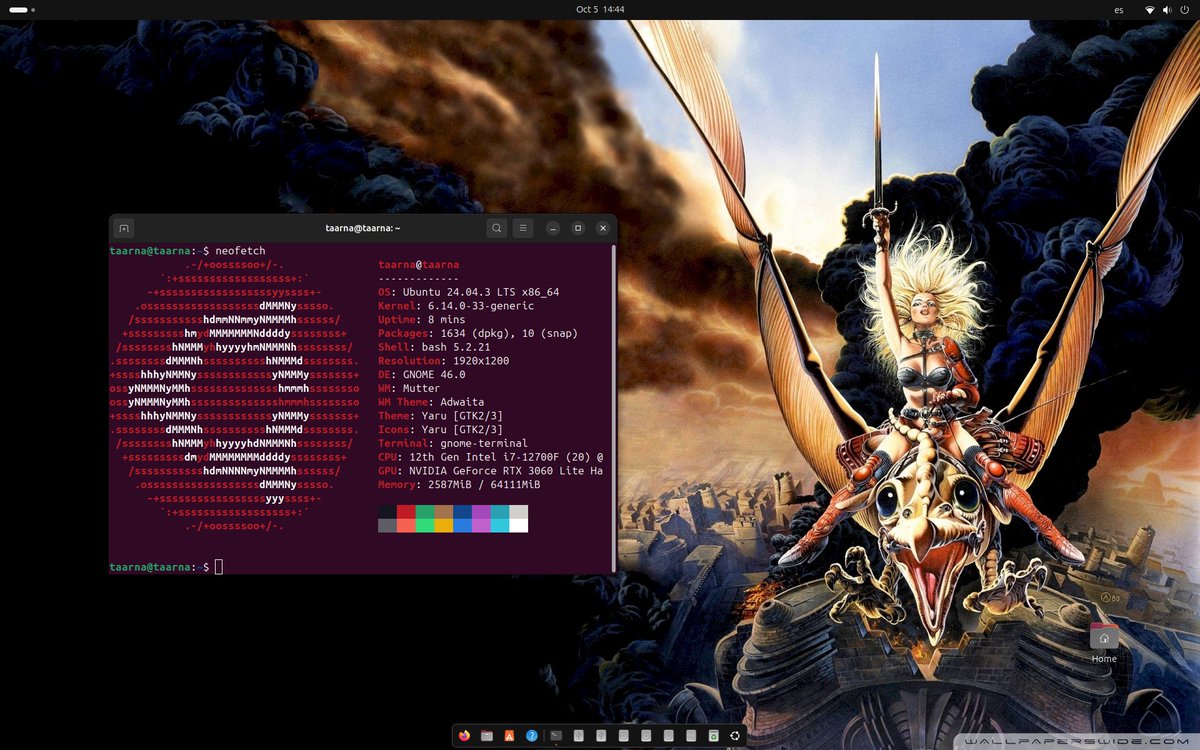Click the 'CPU: 12th Gen Intel i7-12700F' line
The height and width of the screenshot is (750, 1200).
click(x=490, y=457)
